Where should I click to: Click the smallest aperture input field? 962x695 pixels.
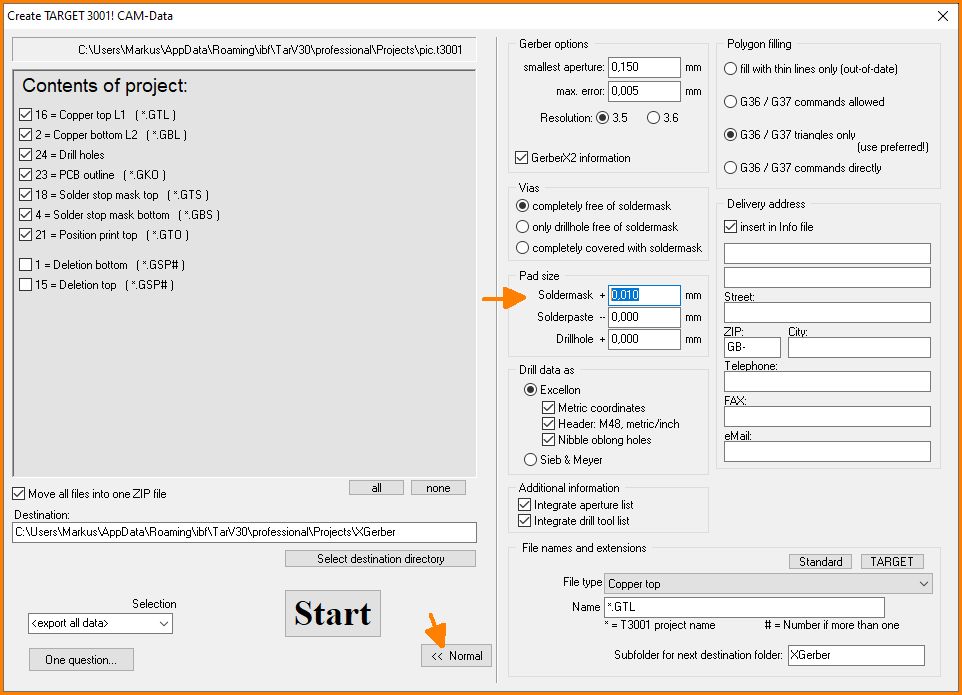point(645,68)
